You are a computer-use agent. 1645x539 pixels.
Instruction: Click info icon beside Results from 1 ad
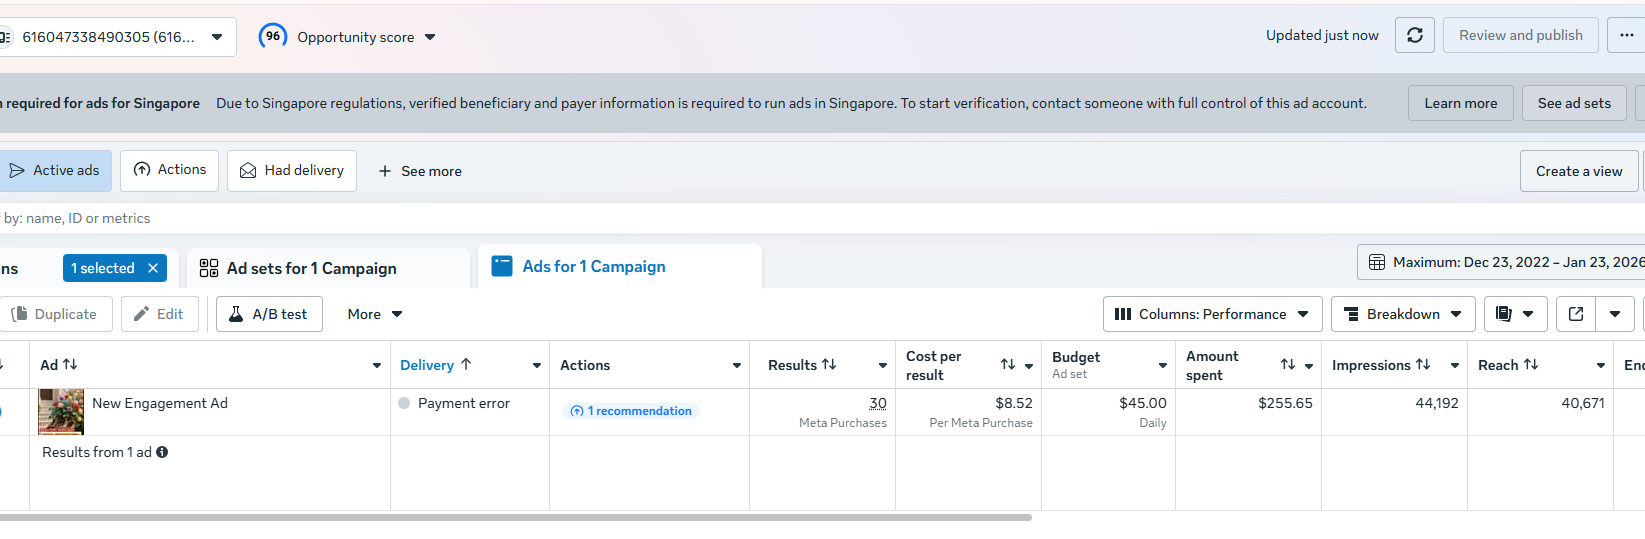(162, 452)
